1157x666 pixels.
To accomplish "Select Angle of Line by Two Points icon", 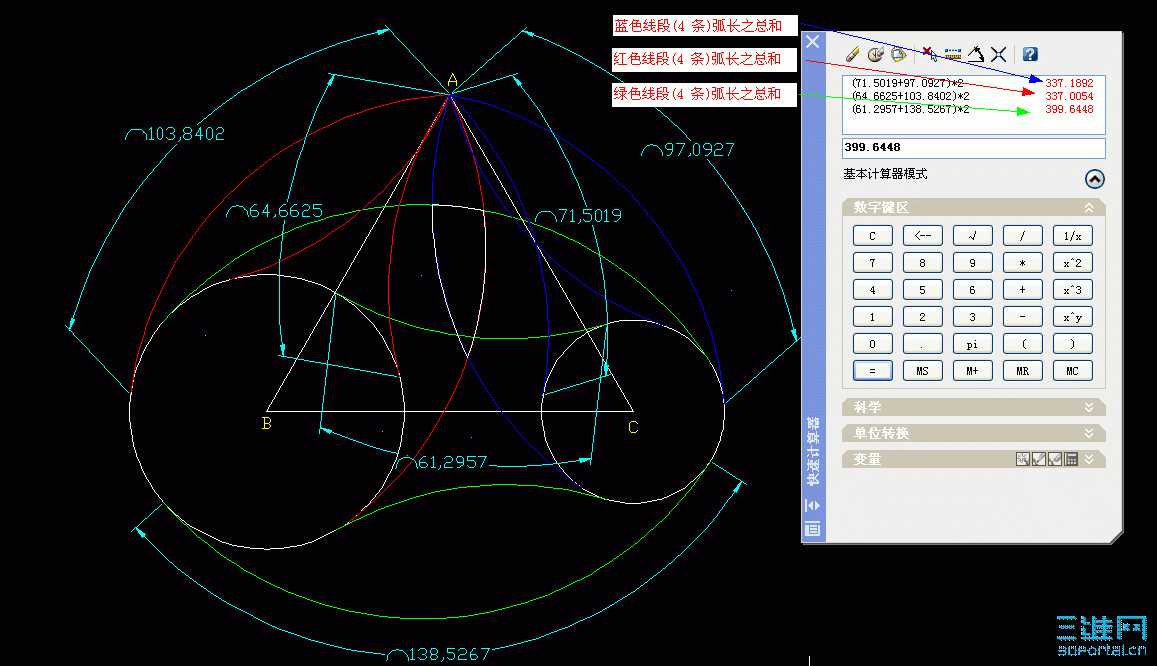I will pos(975,54).
